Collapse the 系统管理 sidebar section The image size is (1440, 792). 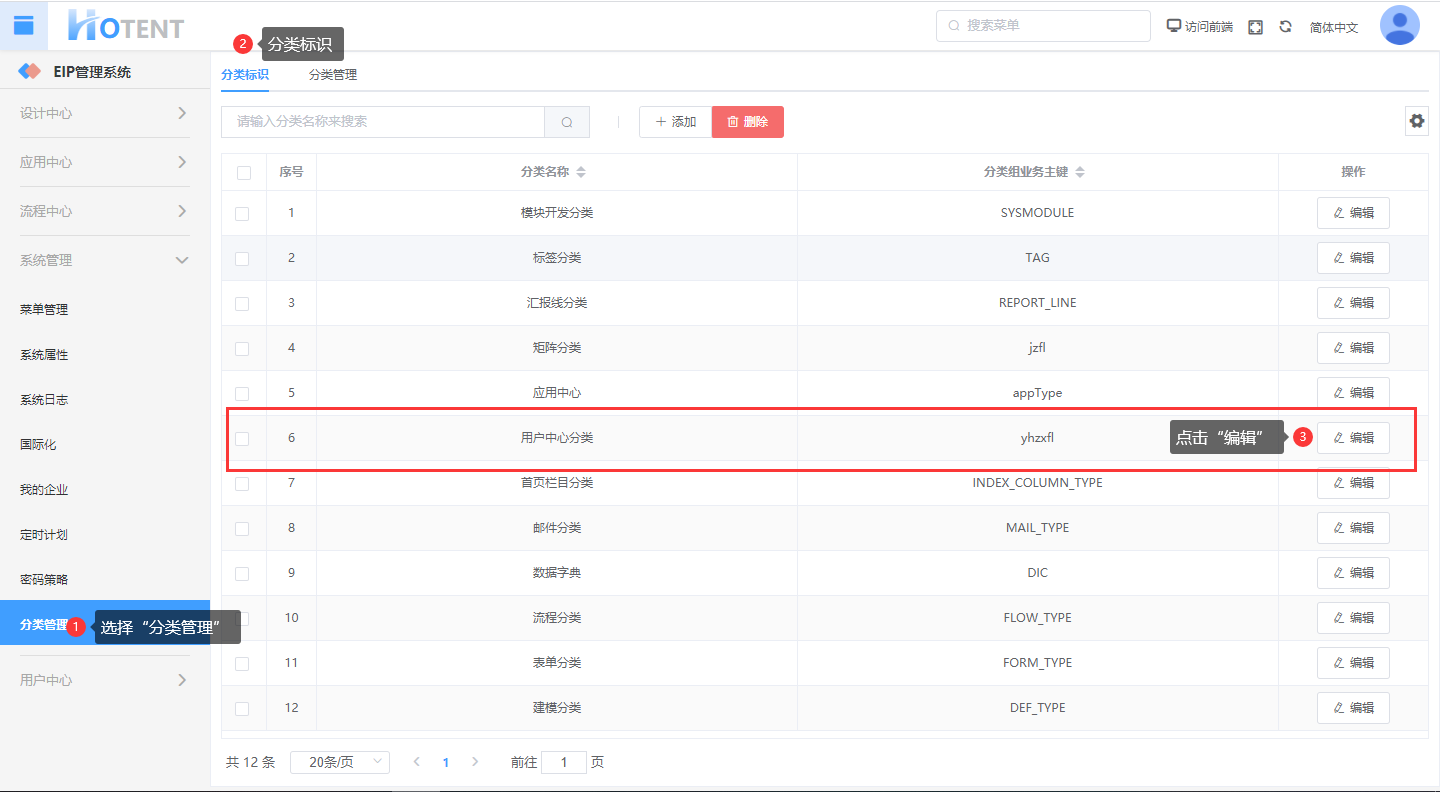104,260
